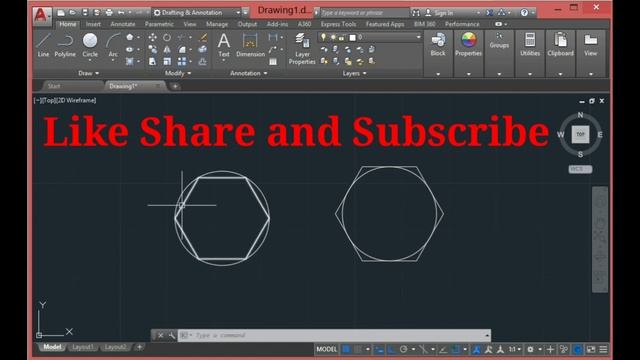Switch to the Start file tab
The height and width of the screenshot is (360, 640).
[x=54, y=86]
